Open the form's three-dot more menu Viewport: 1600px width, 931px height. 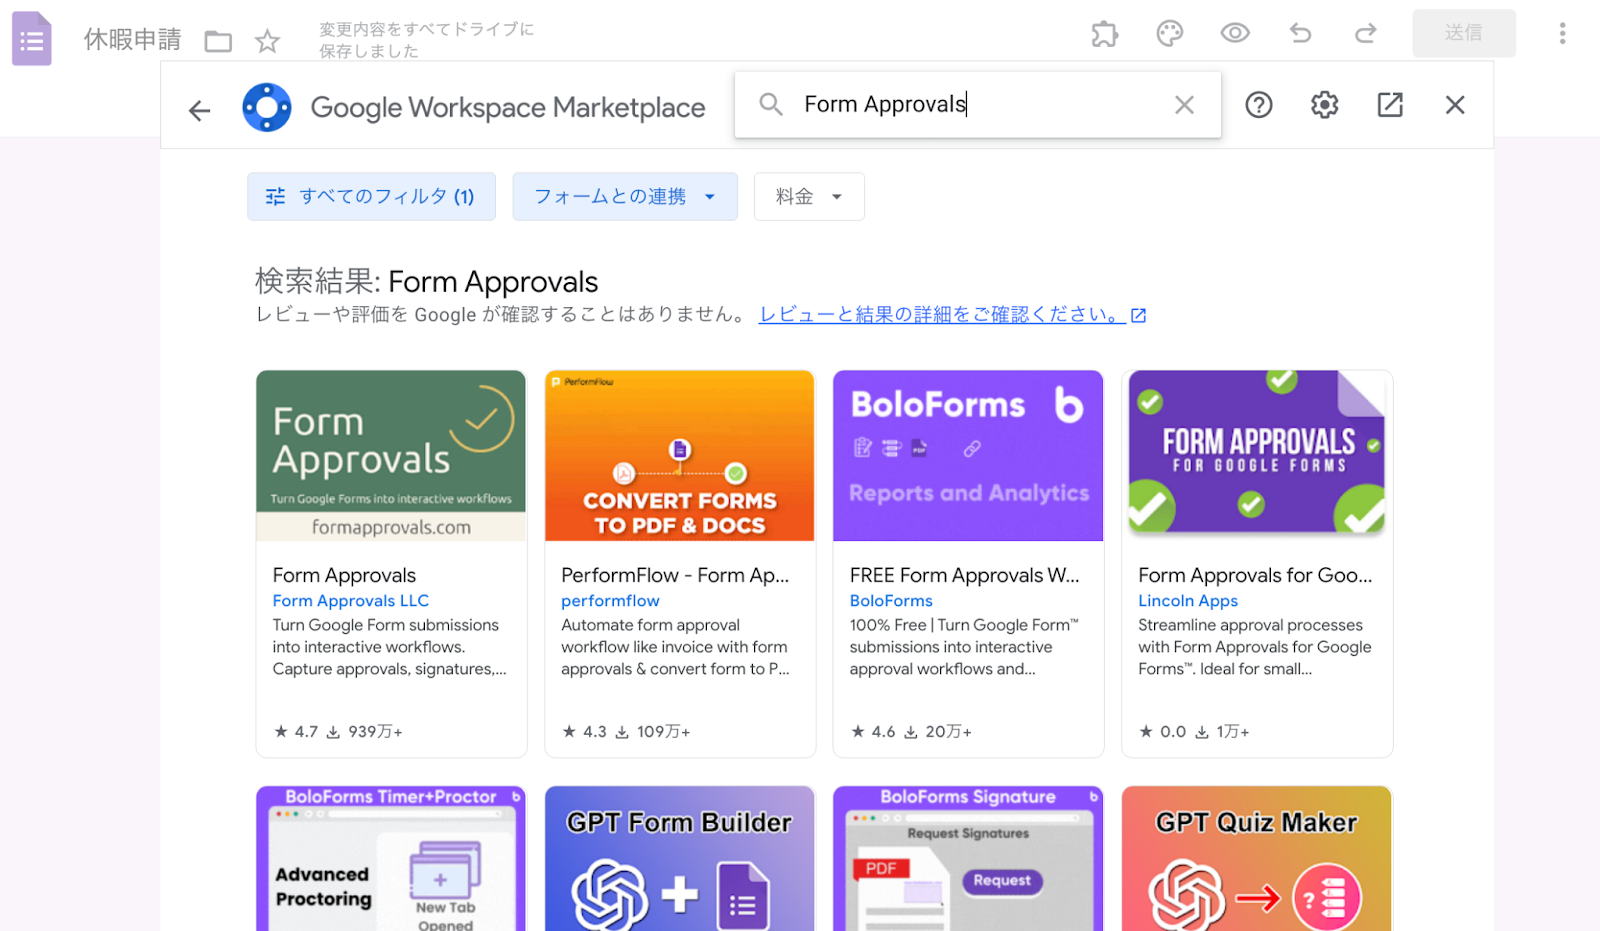1562,34
